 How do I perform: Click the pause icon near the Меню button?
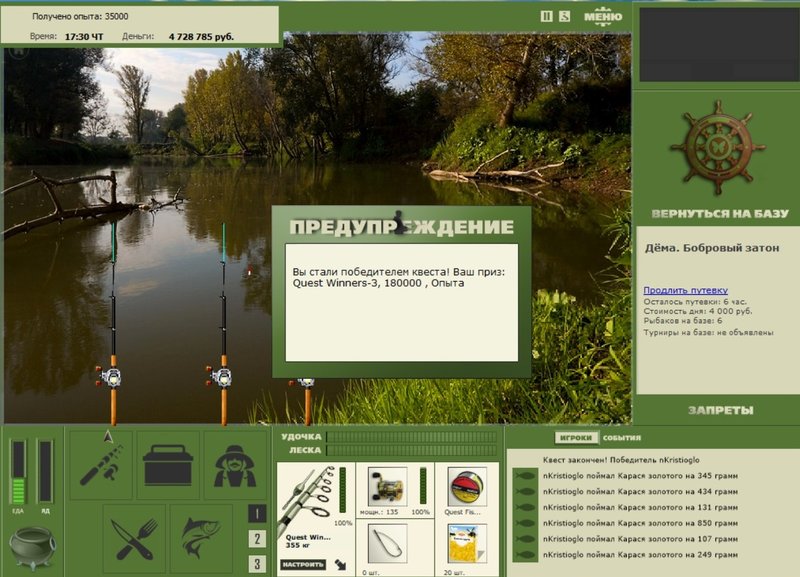[546, 16]
